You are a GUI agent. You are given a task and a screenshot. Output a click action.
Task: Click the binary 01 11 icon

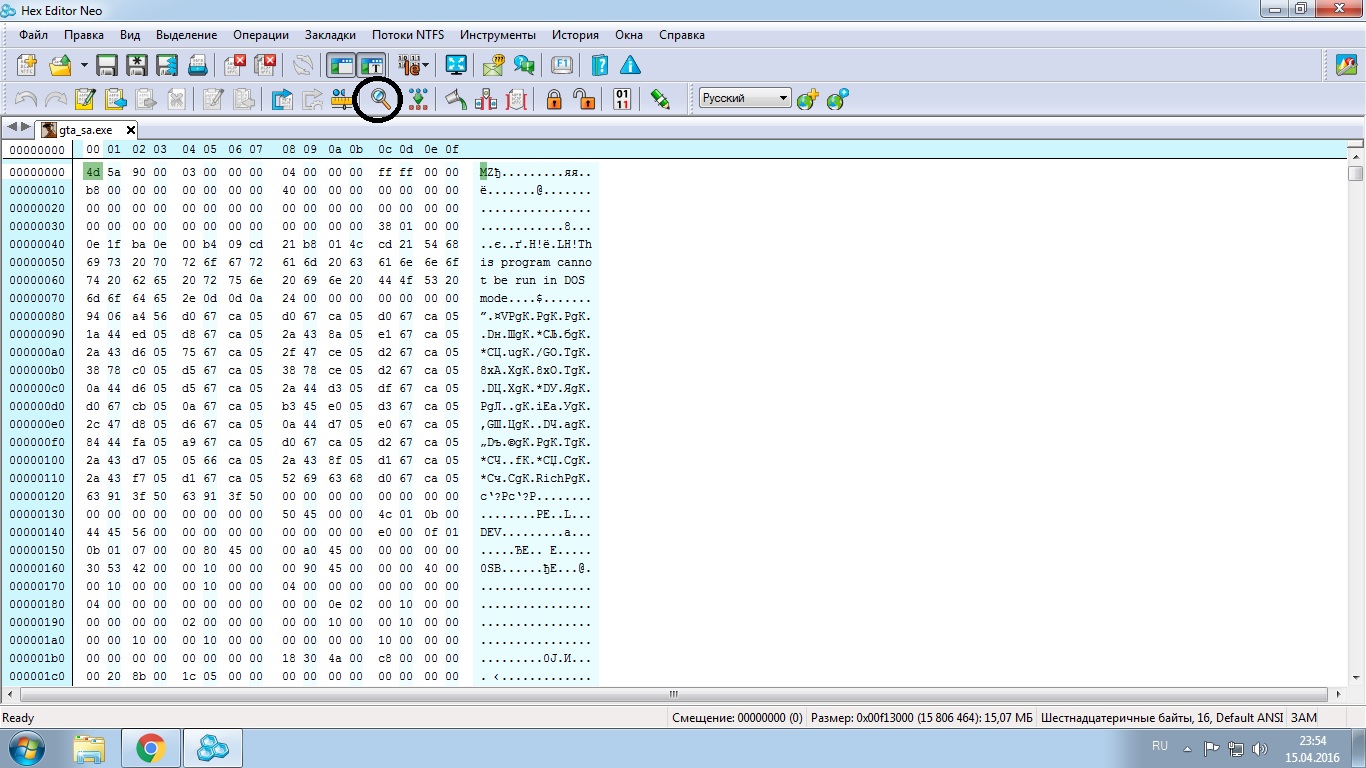[x=622, y=99]
